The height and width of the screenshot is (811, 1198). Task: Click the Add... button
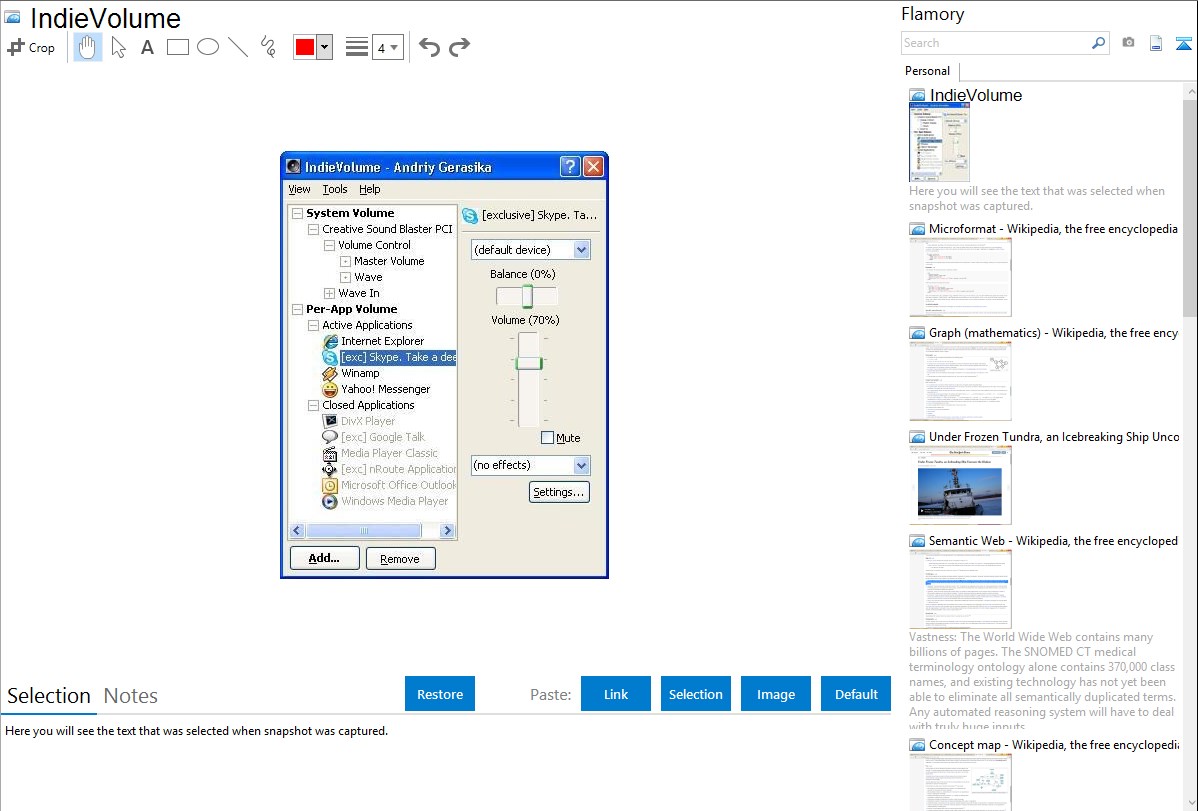tap(325, 559)
